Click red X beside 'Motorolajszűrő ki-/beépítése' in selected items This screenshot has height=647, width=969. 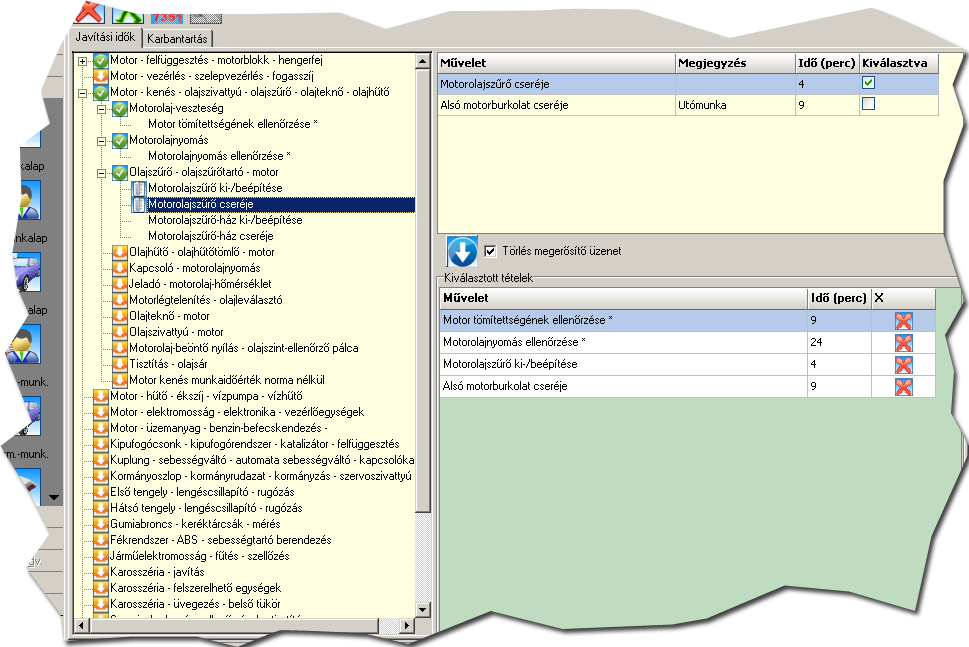click(904, 364)
